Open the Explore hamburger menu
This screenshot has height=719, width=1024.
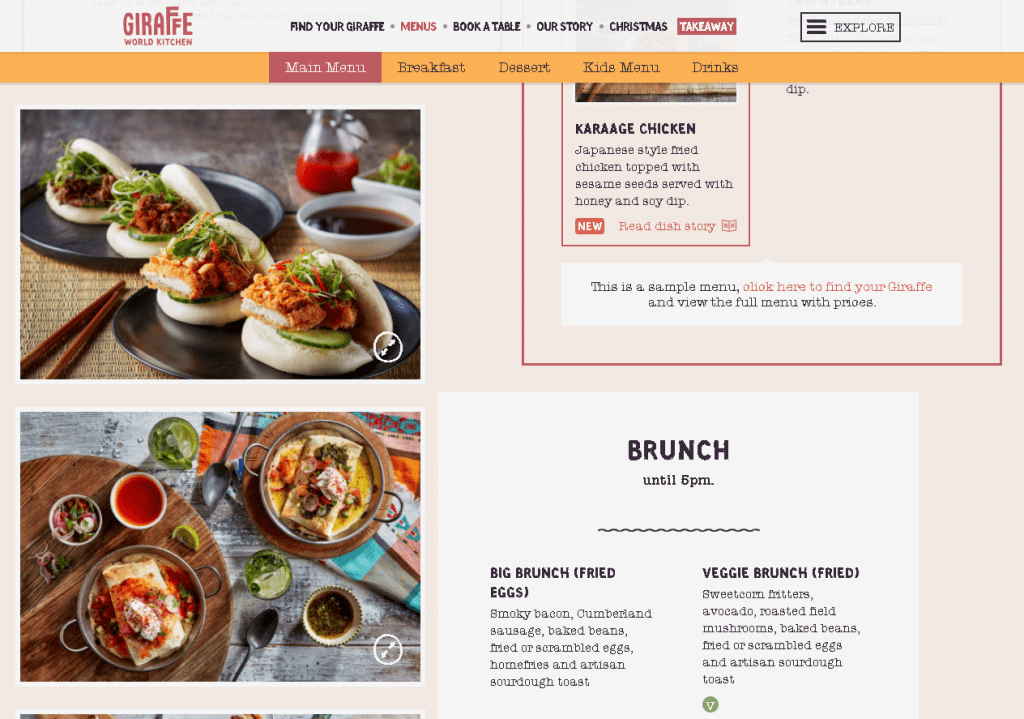(x=850, y=27)
